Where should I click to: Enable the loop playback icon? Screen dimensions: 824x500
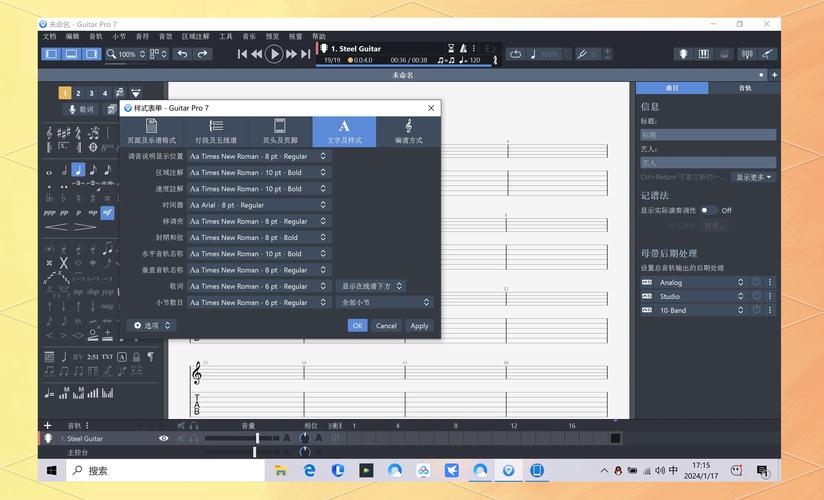516,54
